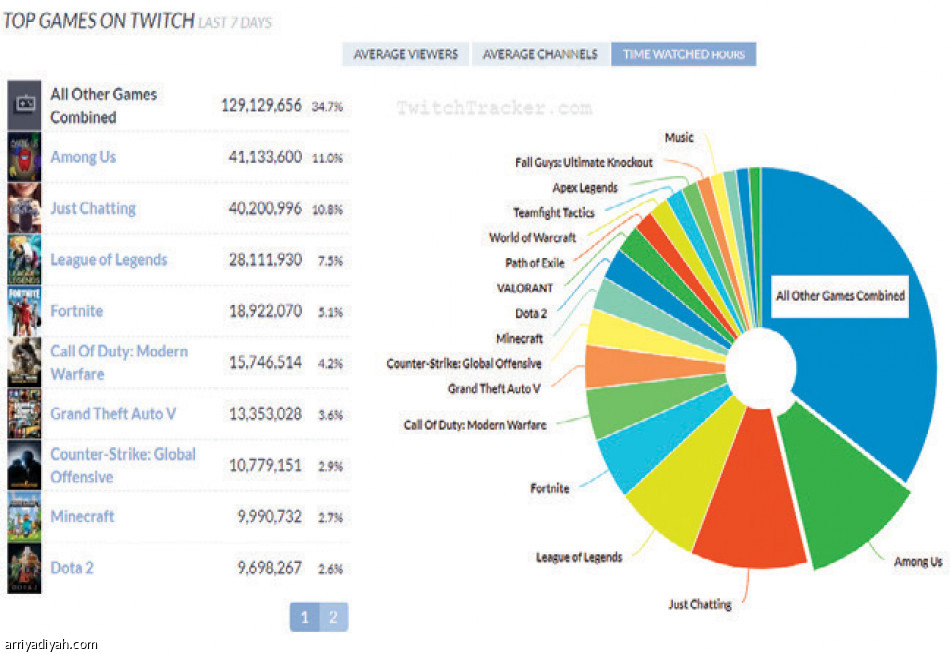Select page 1 in the pagination
950x654 pixels.
click(305, 617)
